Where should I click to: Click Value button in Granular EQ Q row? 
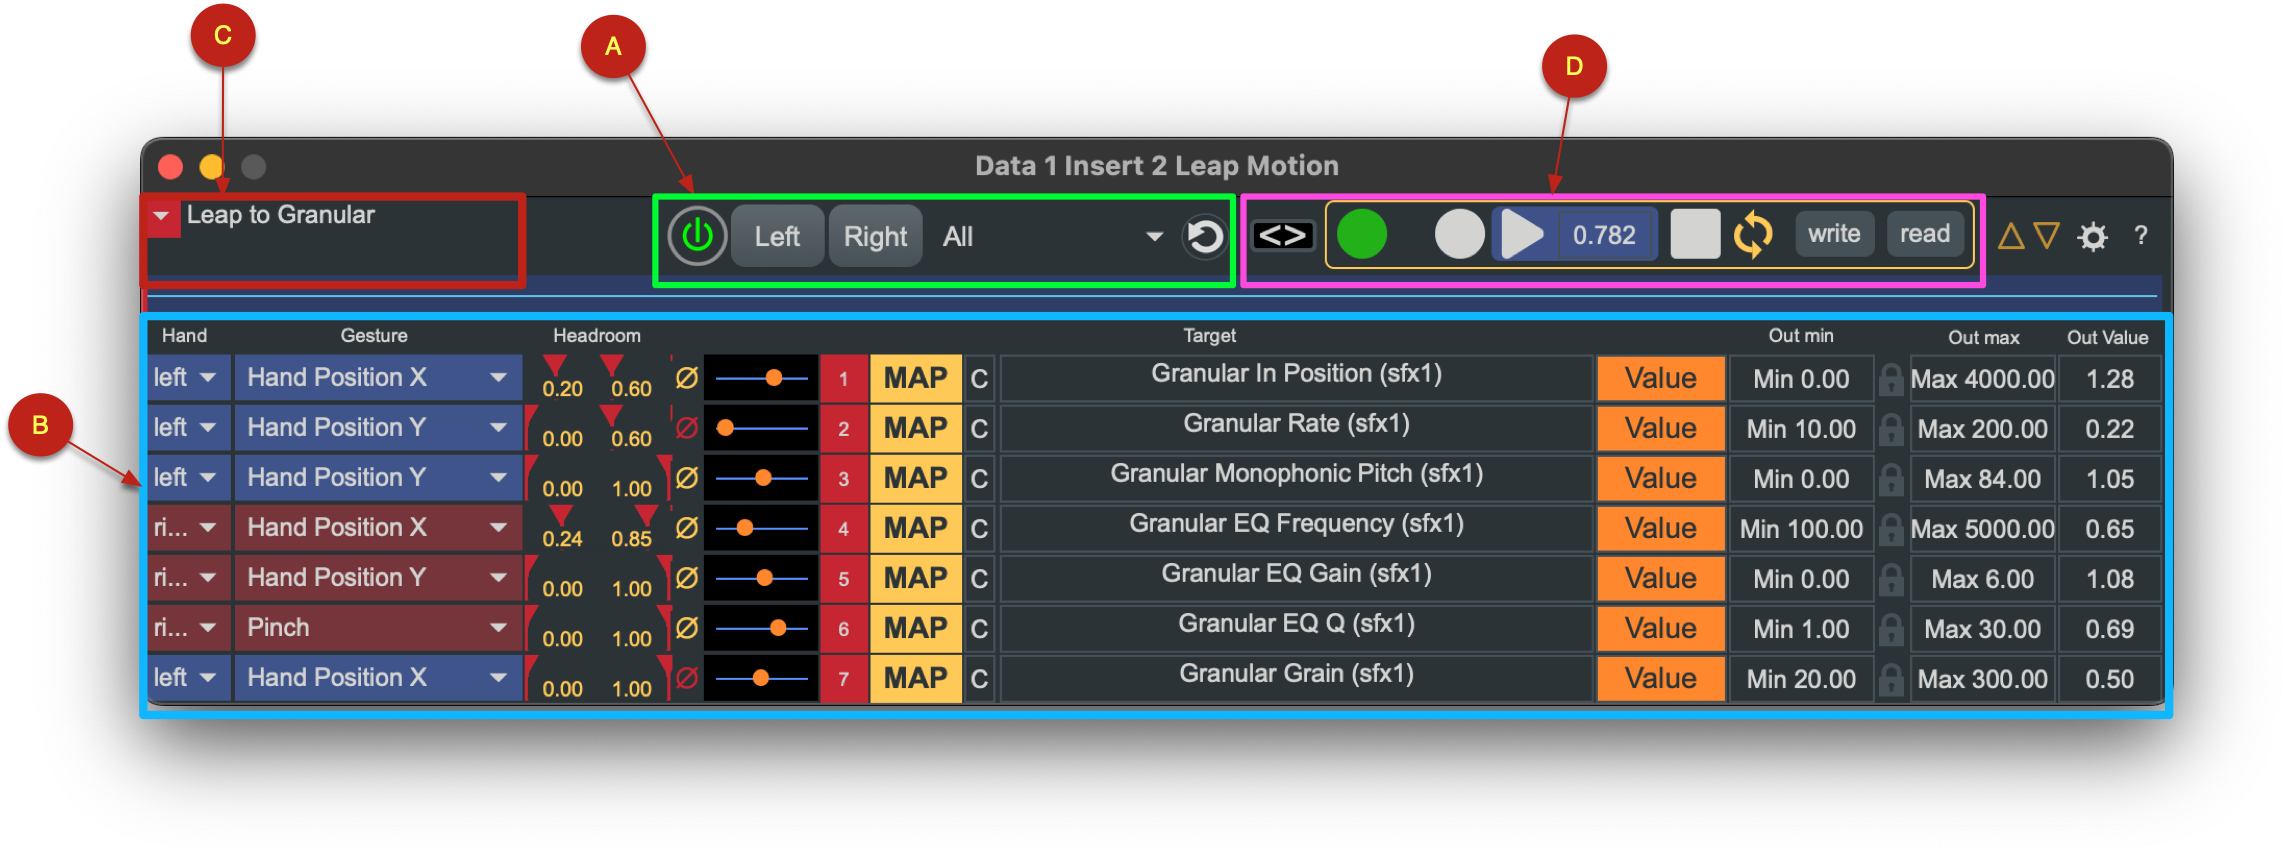(x=1660, y=629)
